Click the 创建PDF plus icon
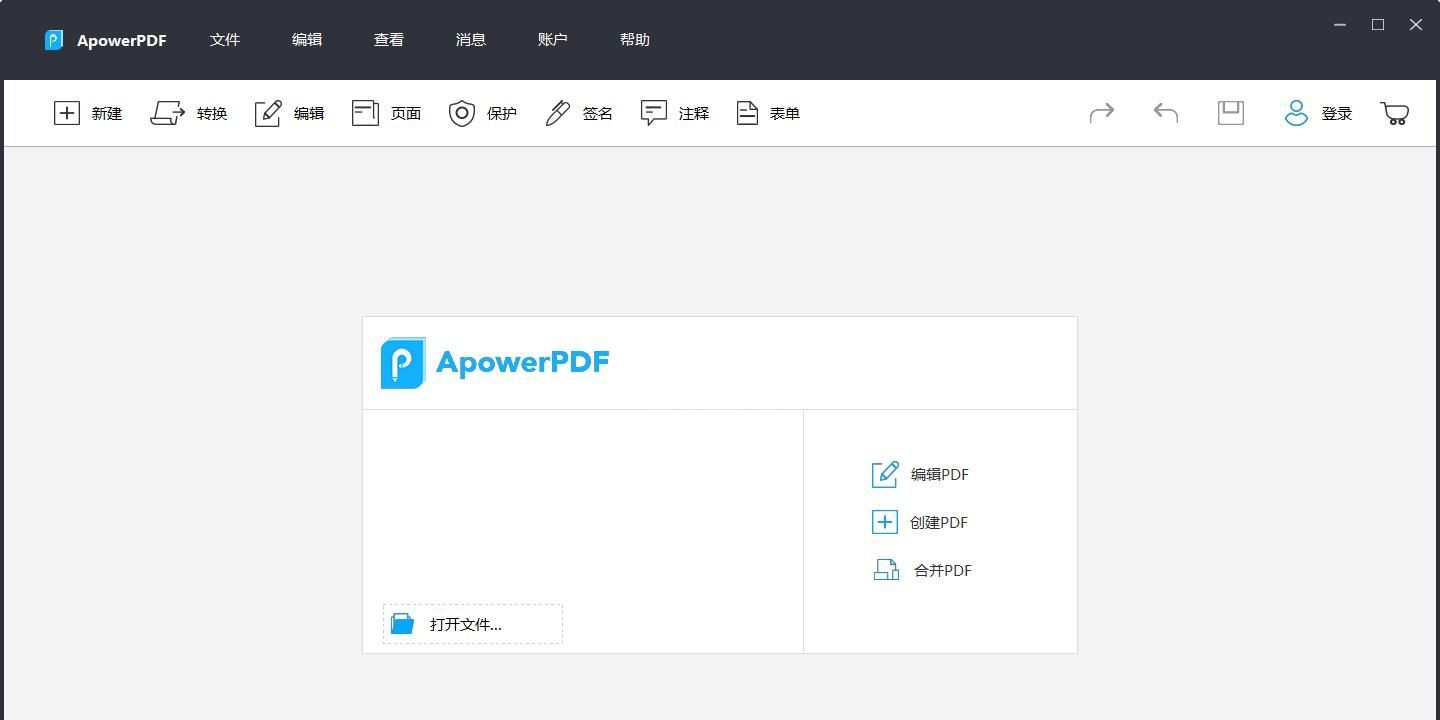 tap(885, 522)
